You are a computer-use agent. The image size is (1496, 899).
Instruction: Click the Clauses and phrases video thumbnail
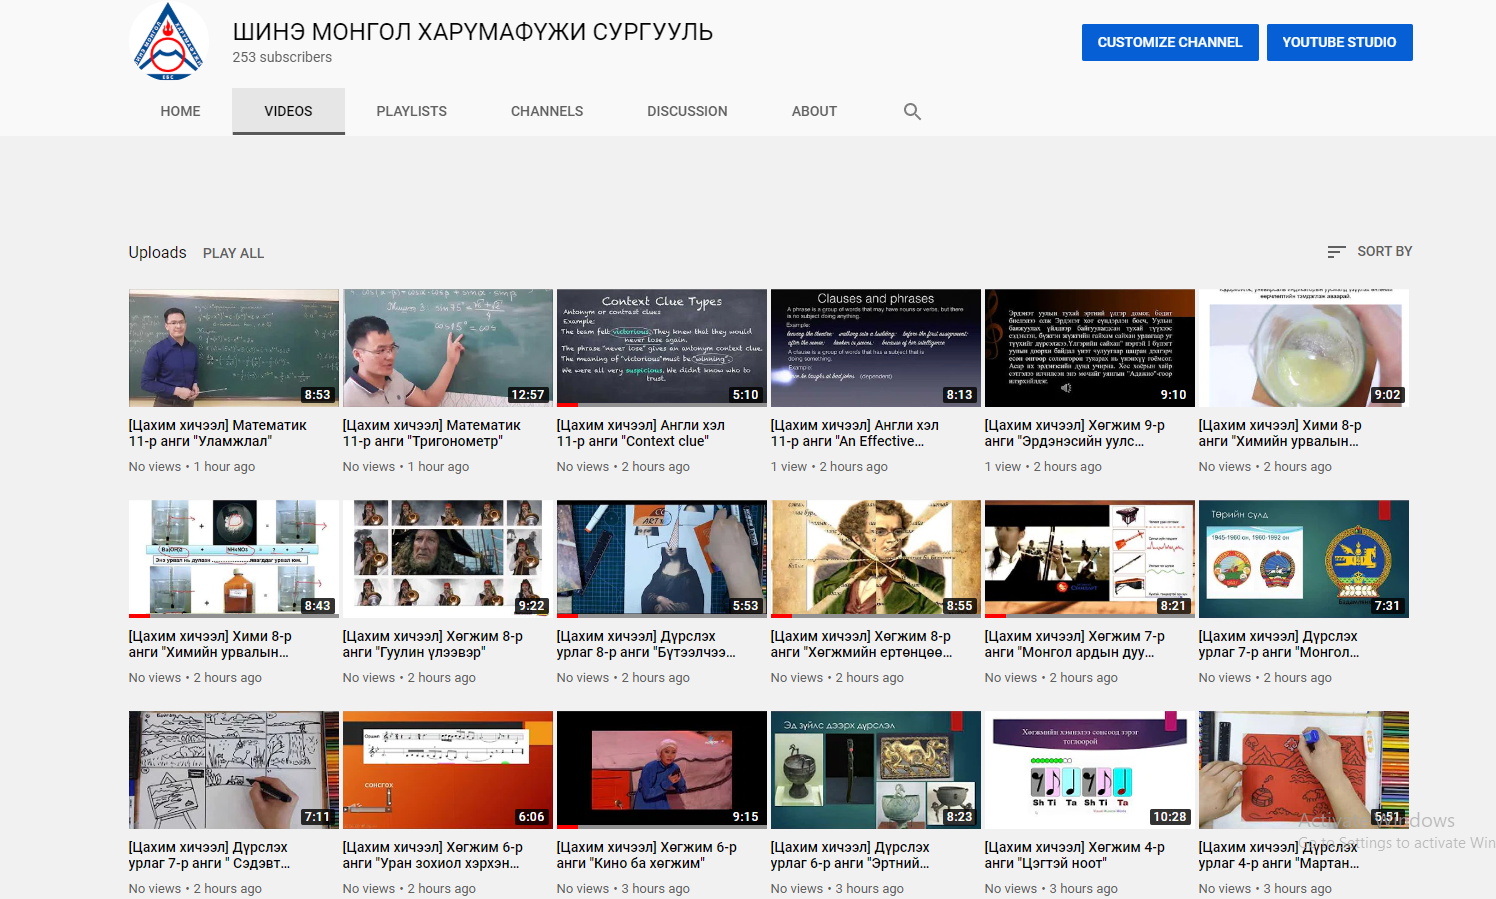coord(875,347)
